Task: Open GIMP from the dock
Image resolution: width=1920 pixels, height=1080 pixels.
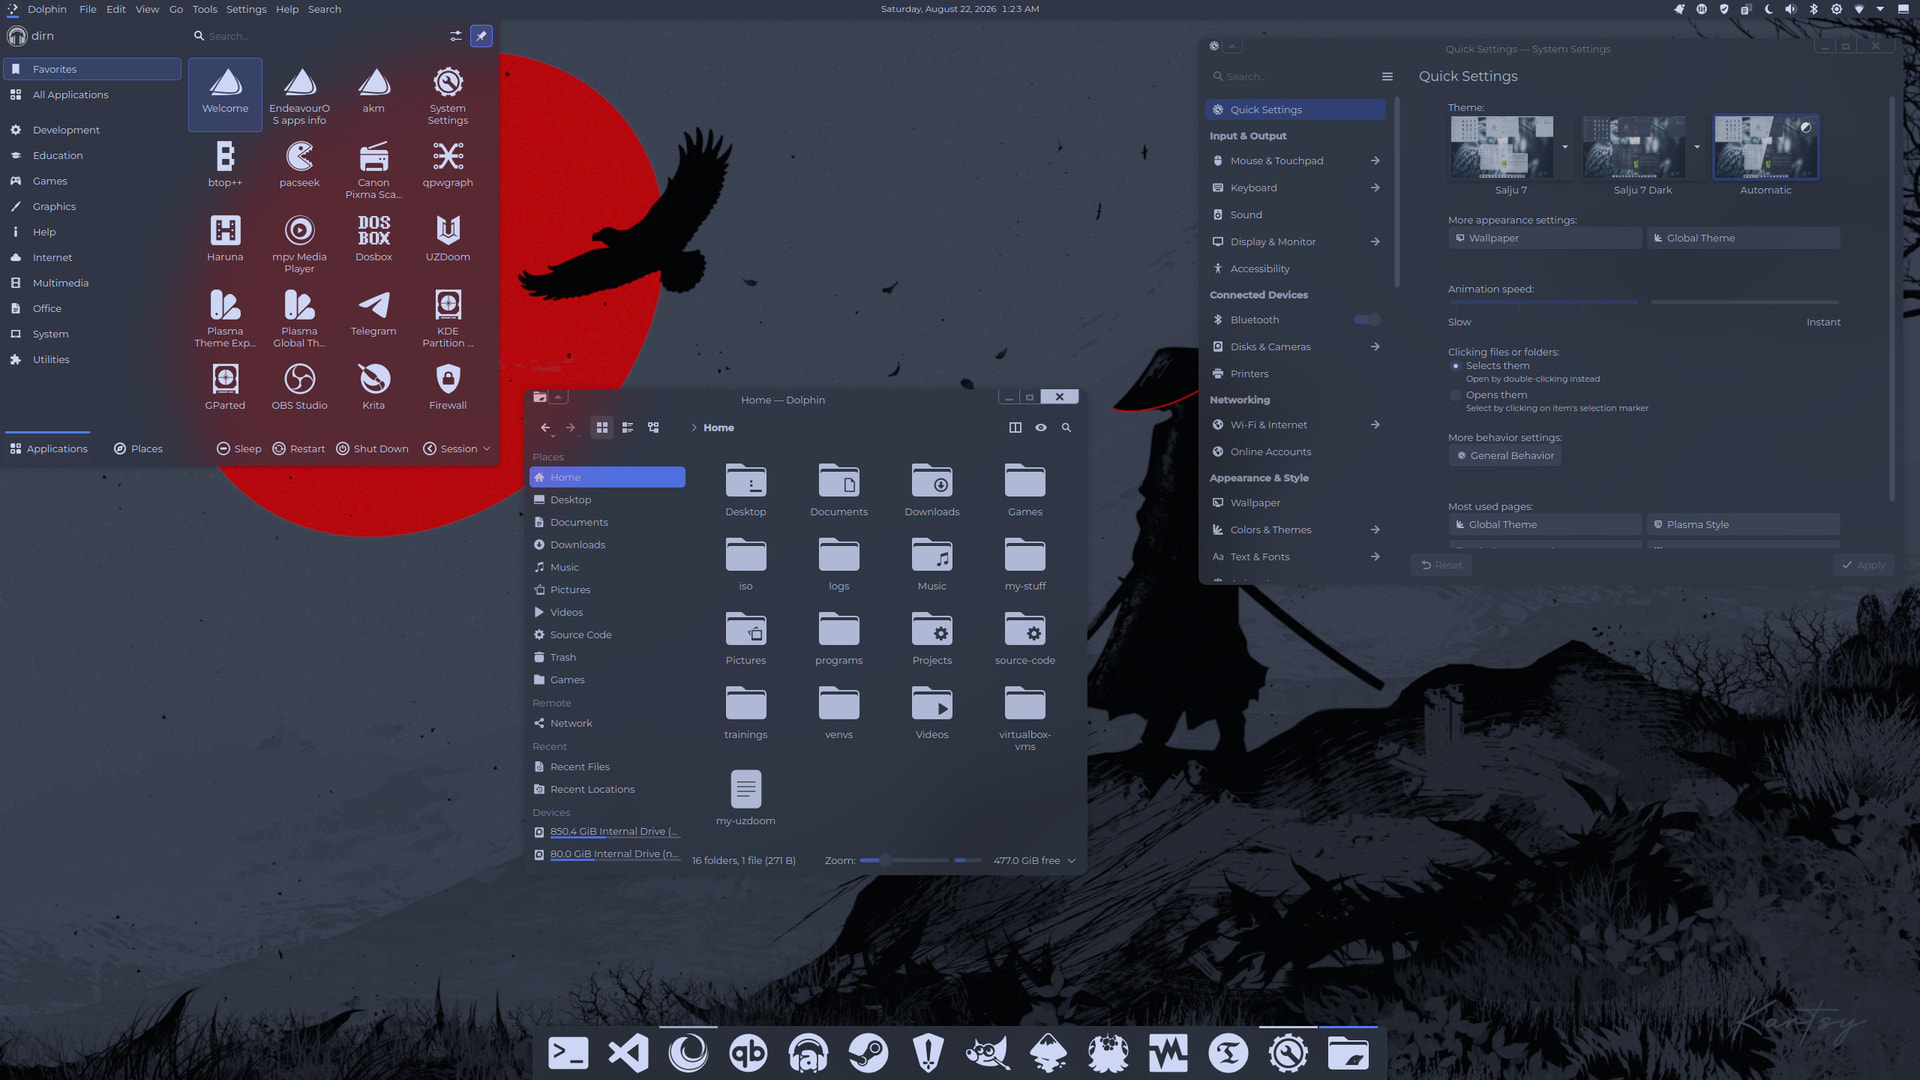Action: [988, 1053]
